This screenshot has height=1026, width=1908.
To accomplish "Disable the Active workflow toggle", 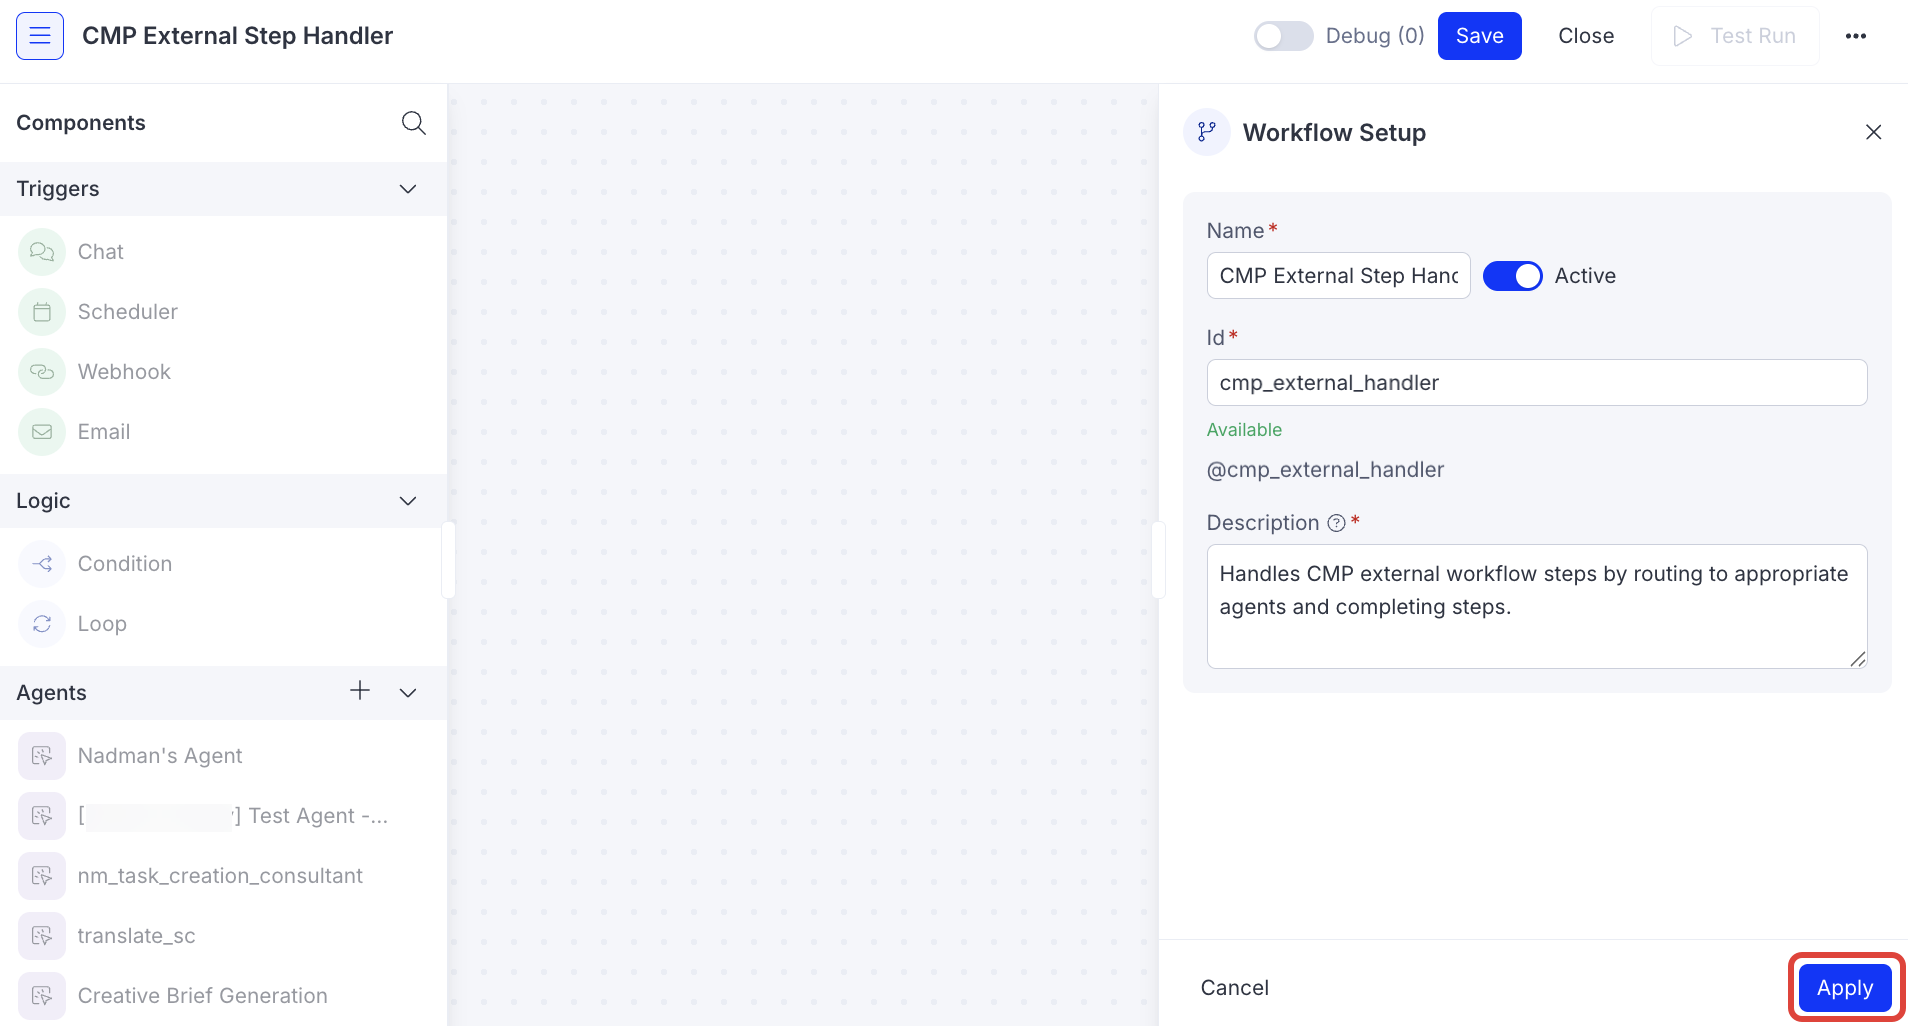I will [x=1512, y=275].
